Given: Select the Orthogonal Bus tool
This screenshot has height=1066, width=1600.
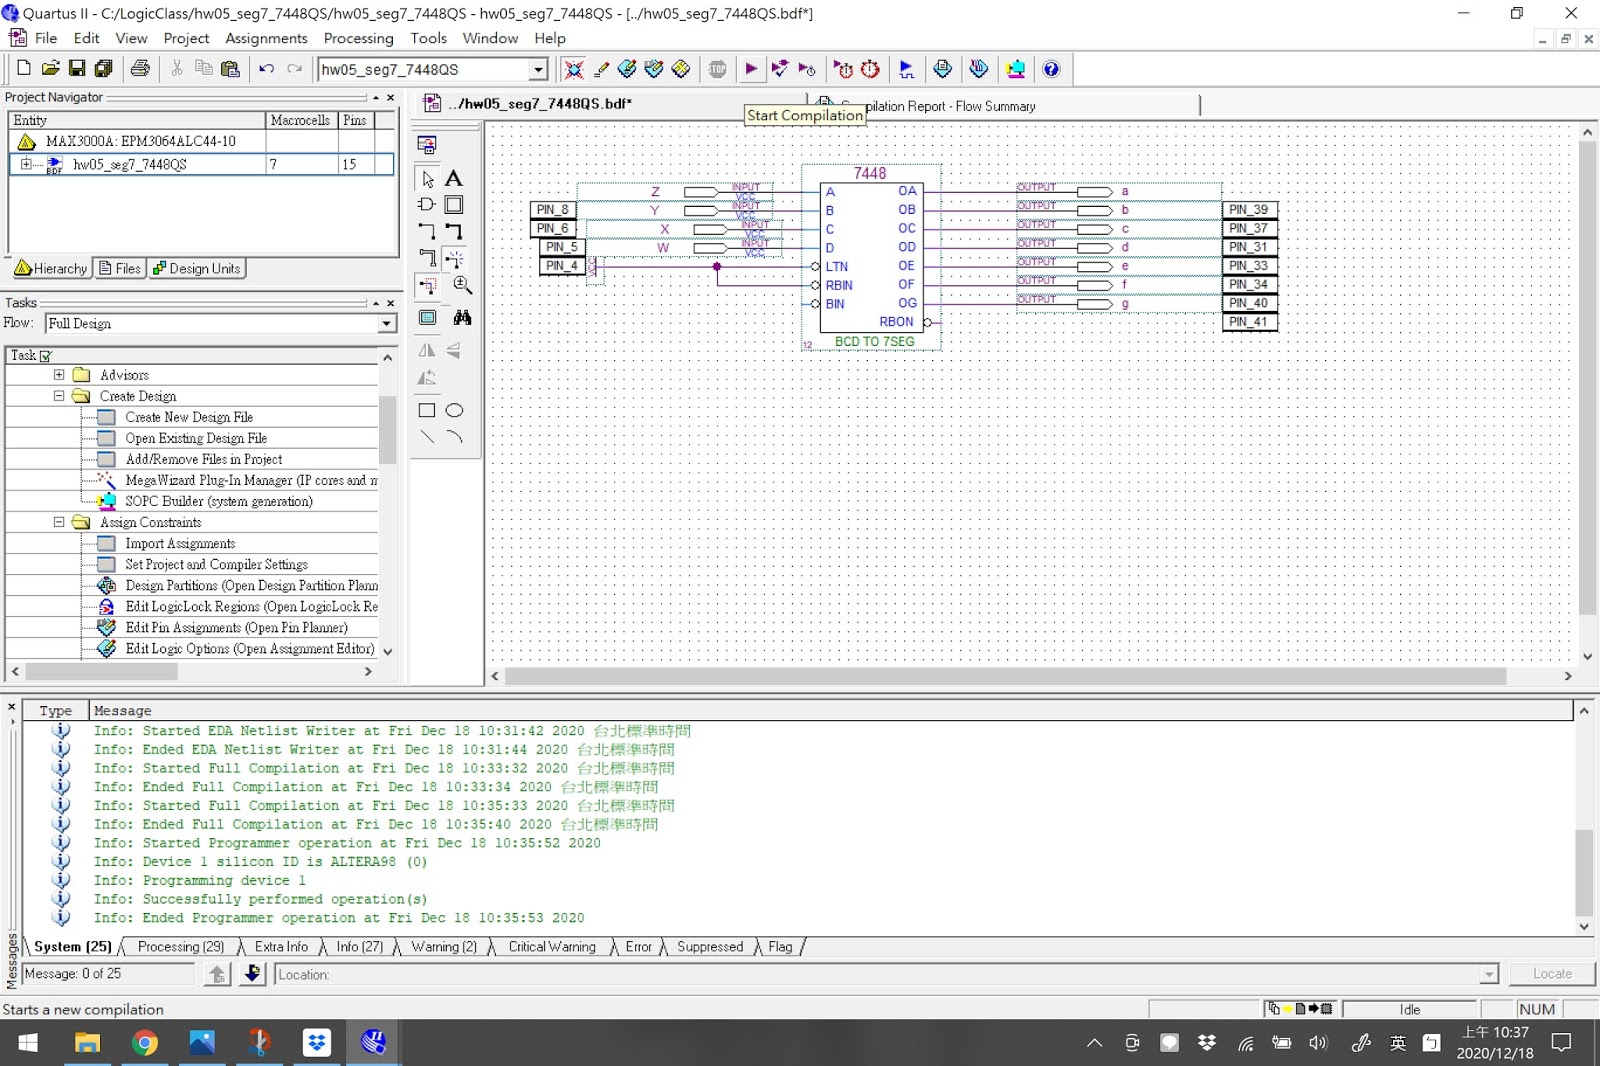Looking at the screenshot, I should pyautogui.click(x=454, y=231).
